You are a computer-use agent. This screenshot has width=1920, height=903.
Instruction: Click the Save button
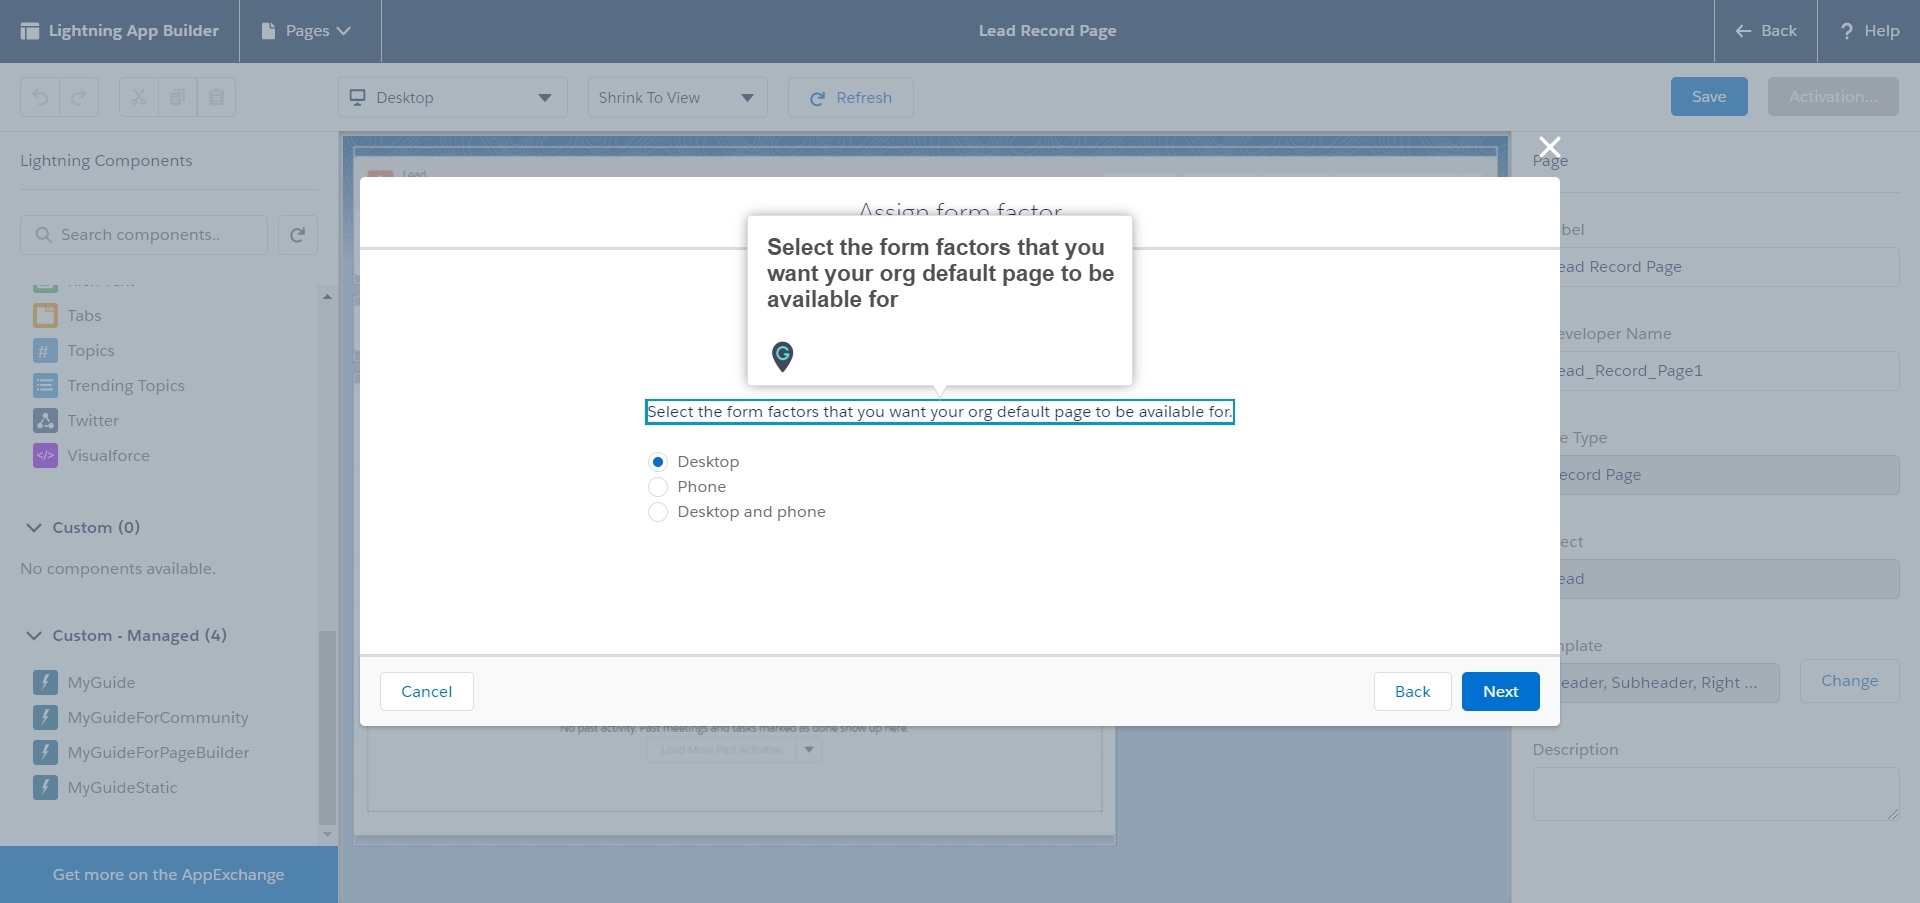click(1709, 96)
